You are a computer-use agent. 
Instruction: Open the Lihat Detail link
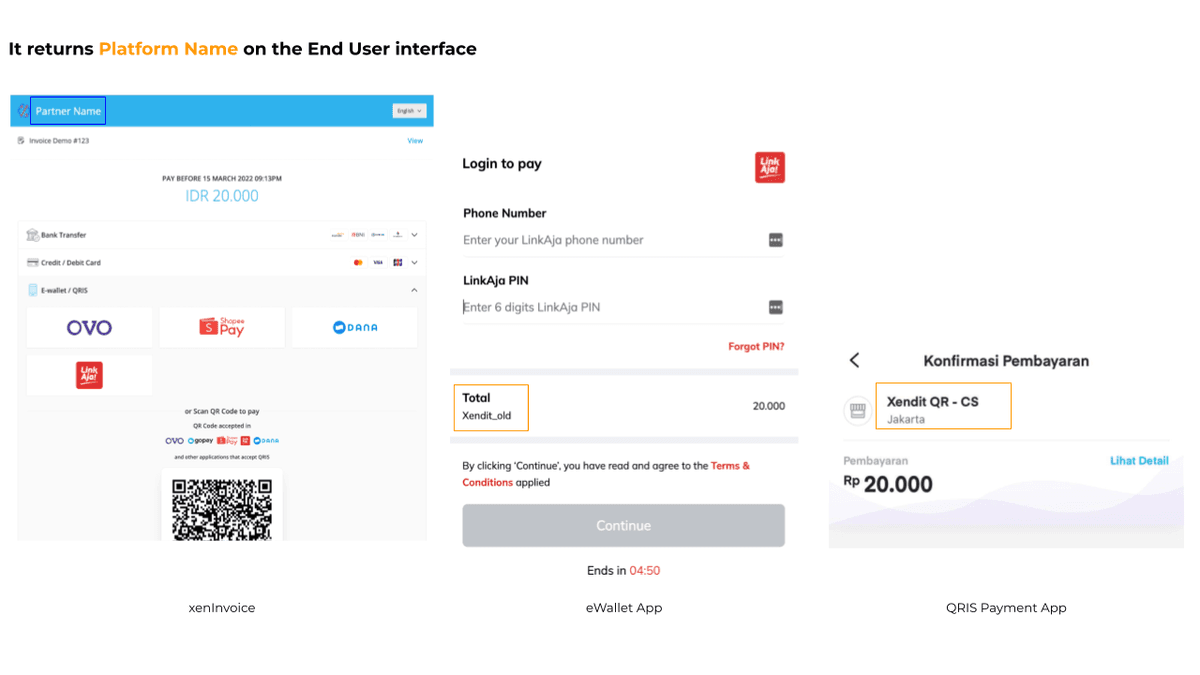[x=1138, y=461]
